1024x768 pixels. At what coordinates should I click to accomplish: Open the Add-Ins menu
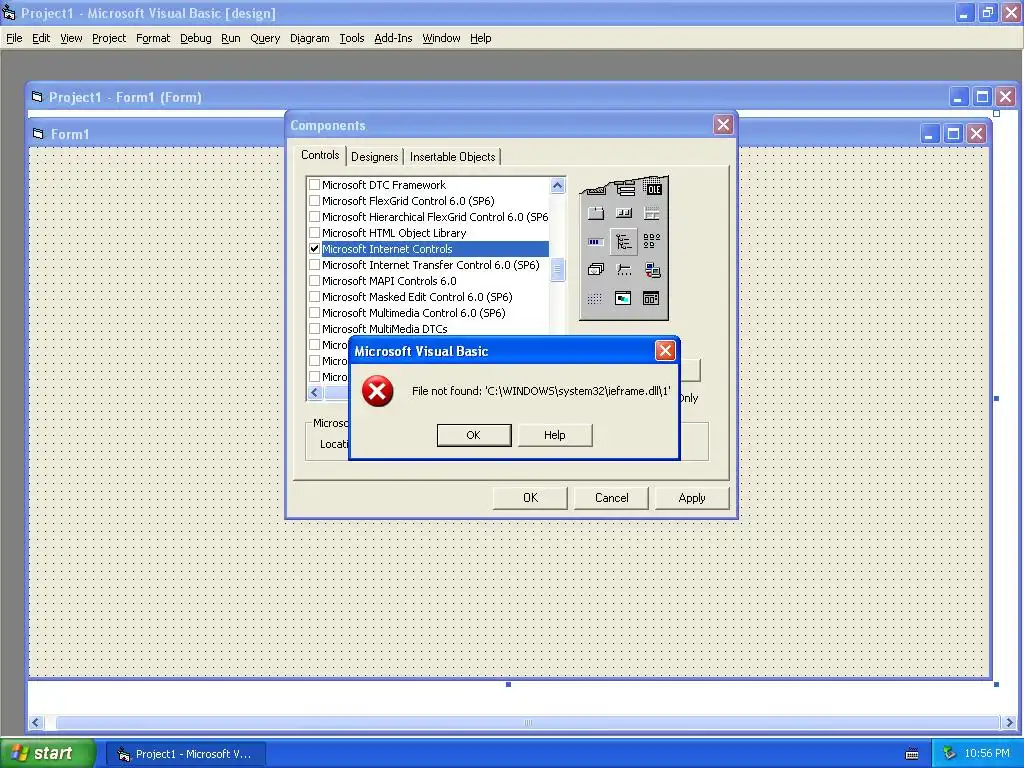click(393, 39)
